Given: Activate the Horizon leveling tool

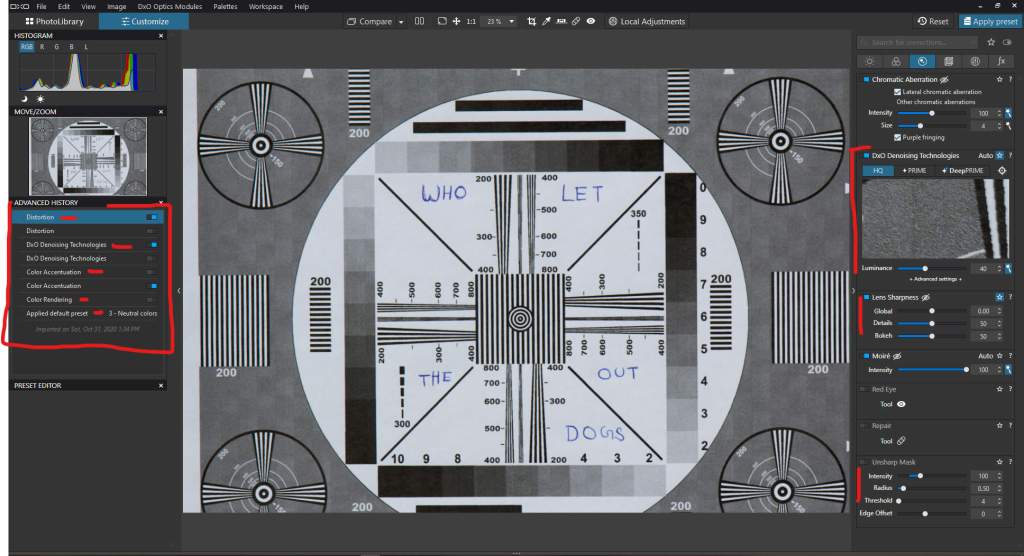Looking at the screenshot, I should point(562,21).
